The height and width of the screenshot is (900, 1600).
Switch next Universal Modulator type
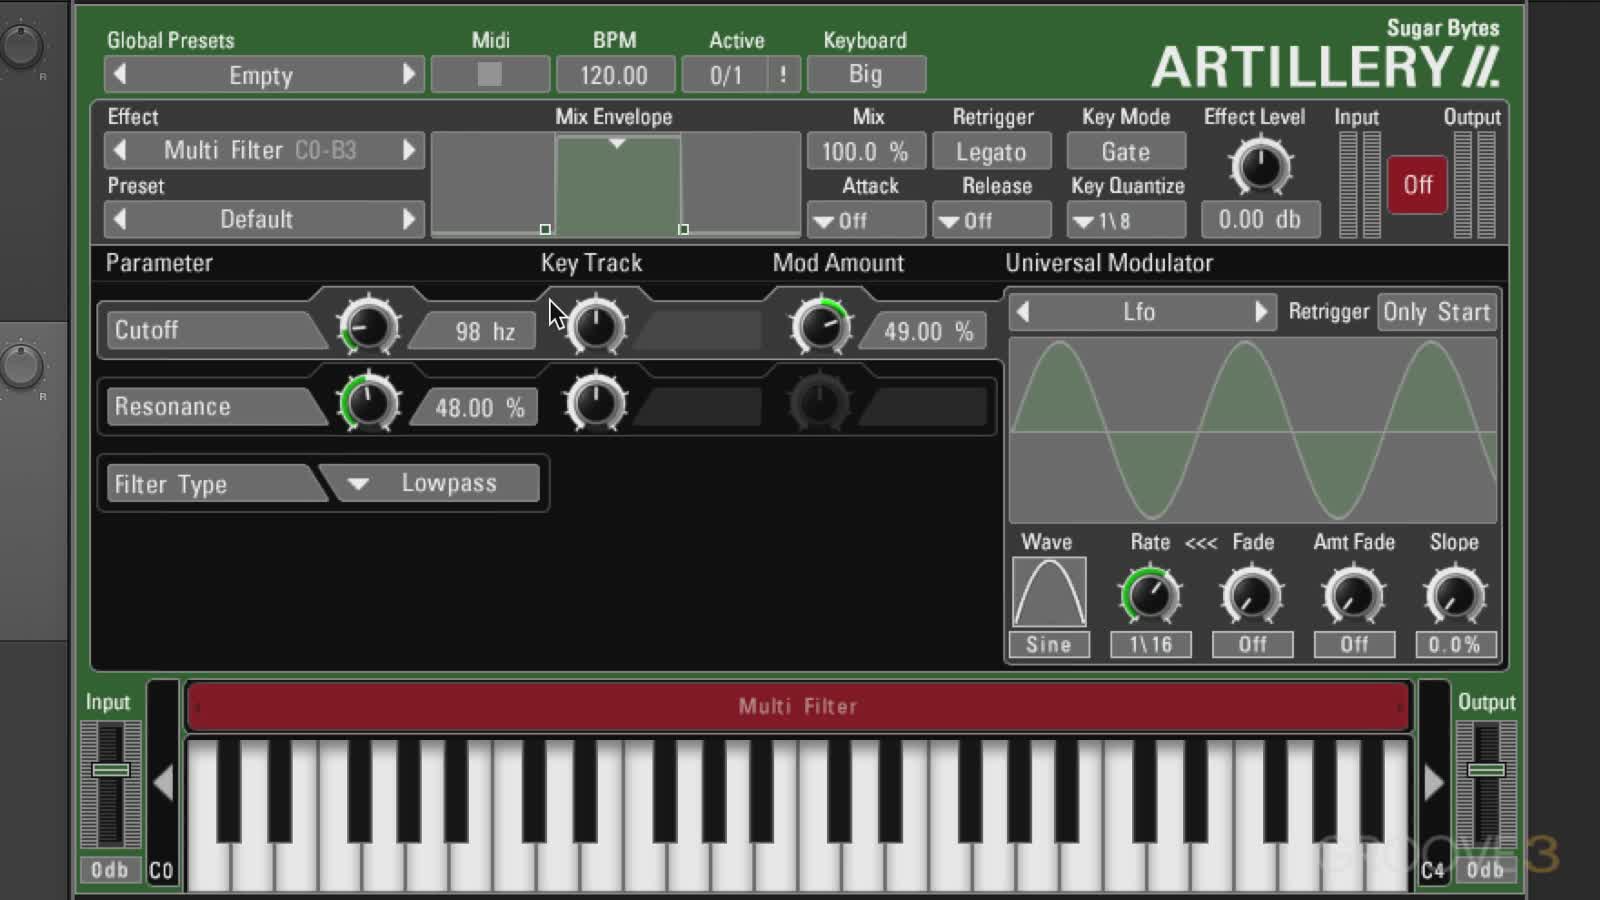tap(1261, 312)
